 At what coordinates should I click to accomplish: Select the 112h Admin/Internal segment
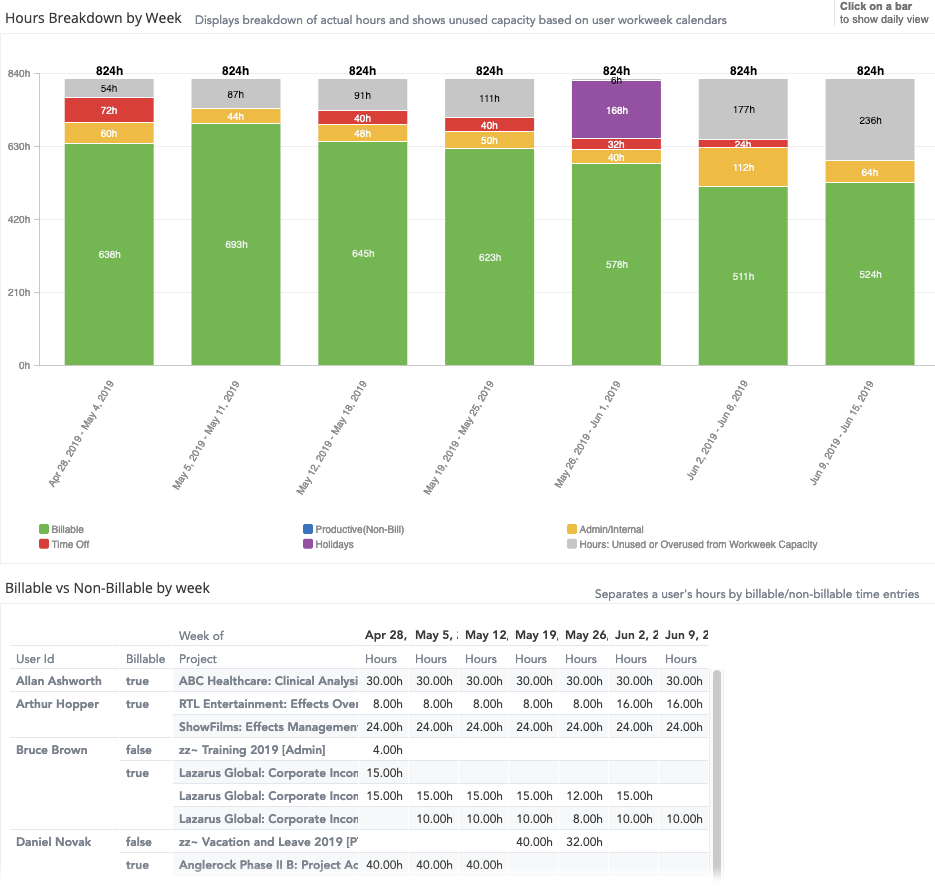[x=743, y=168]
